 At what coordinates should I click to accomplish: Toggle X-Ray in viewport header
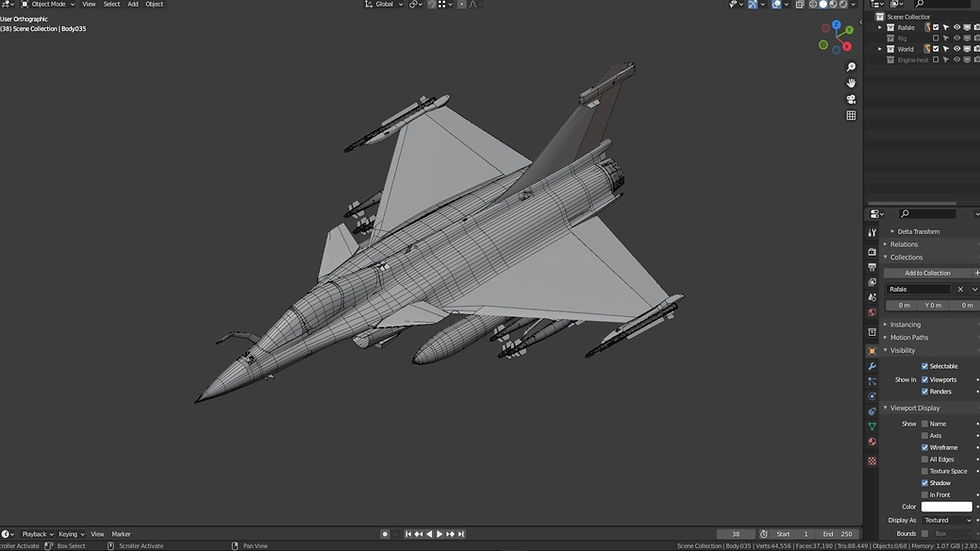click(799, 4)
